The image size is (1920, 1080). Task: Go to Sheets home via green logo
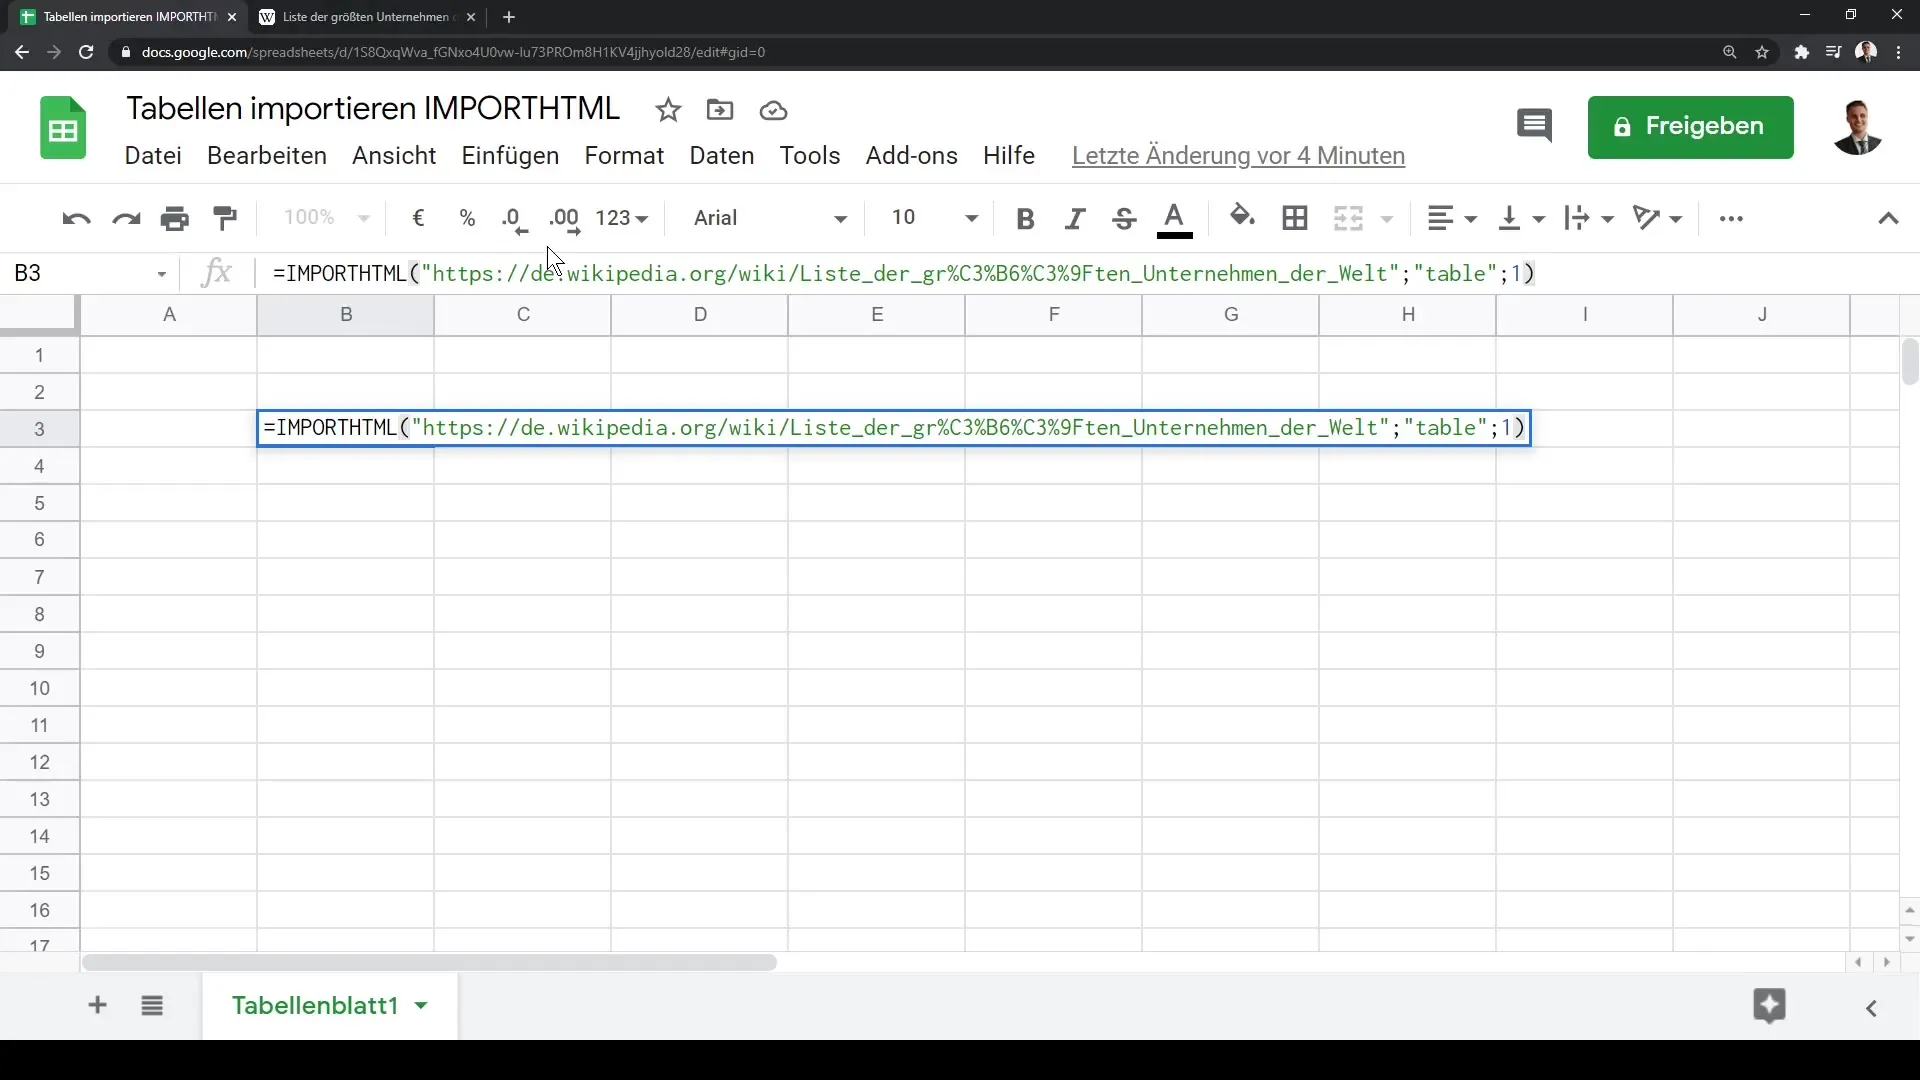coord(63,128)
